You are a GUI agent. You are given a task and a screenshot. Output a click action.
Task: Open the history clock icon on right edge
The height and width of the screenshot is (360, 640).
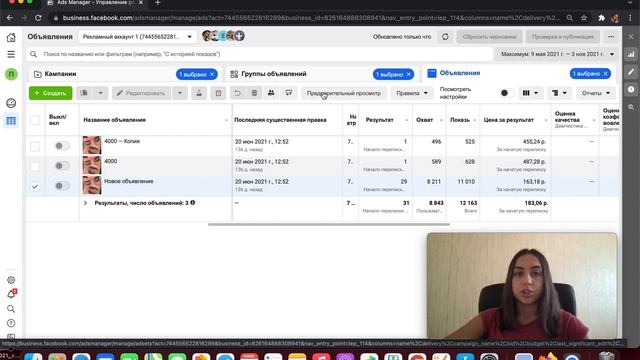click(631, 89)
